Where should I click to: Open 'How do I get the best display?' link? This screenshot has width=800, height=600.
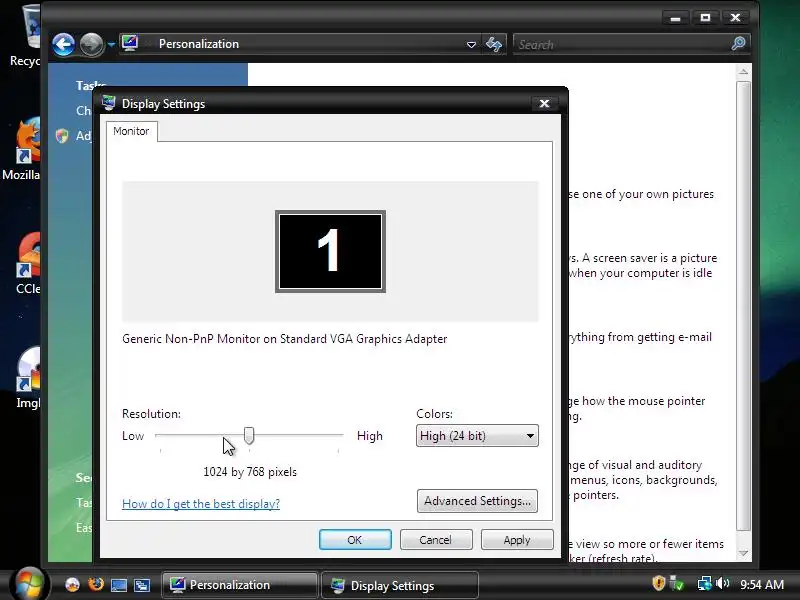201,504
